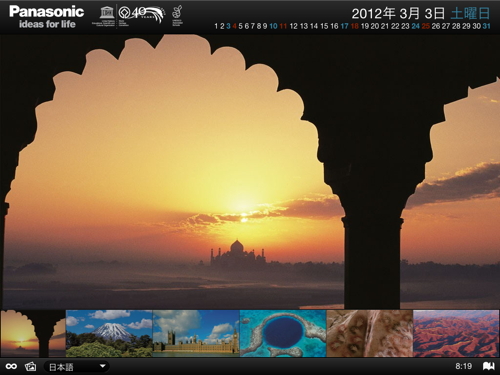Screen dimensions: 500x375
Task: Select day 11 in the calendar strip
Action: 283,26
